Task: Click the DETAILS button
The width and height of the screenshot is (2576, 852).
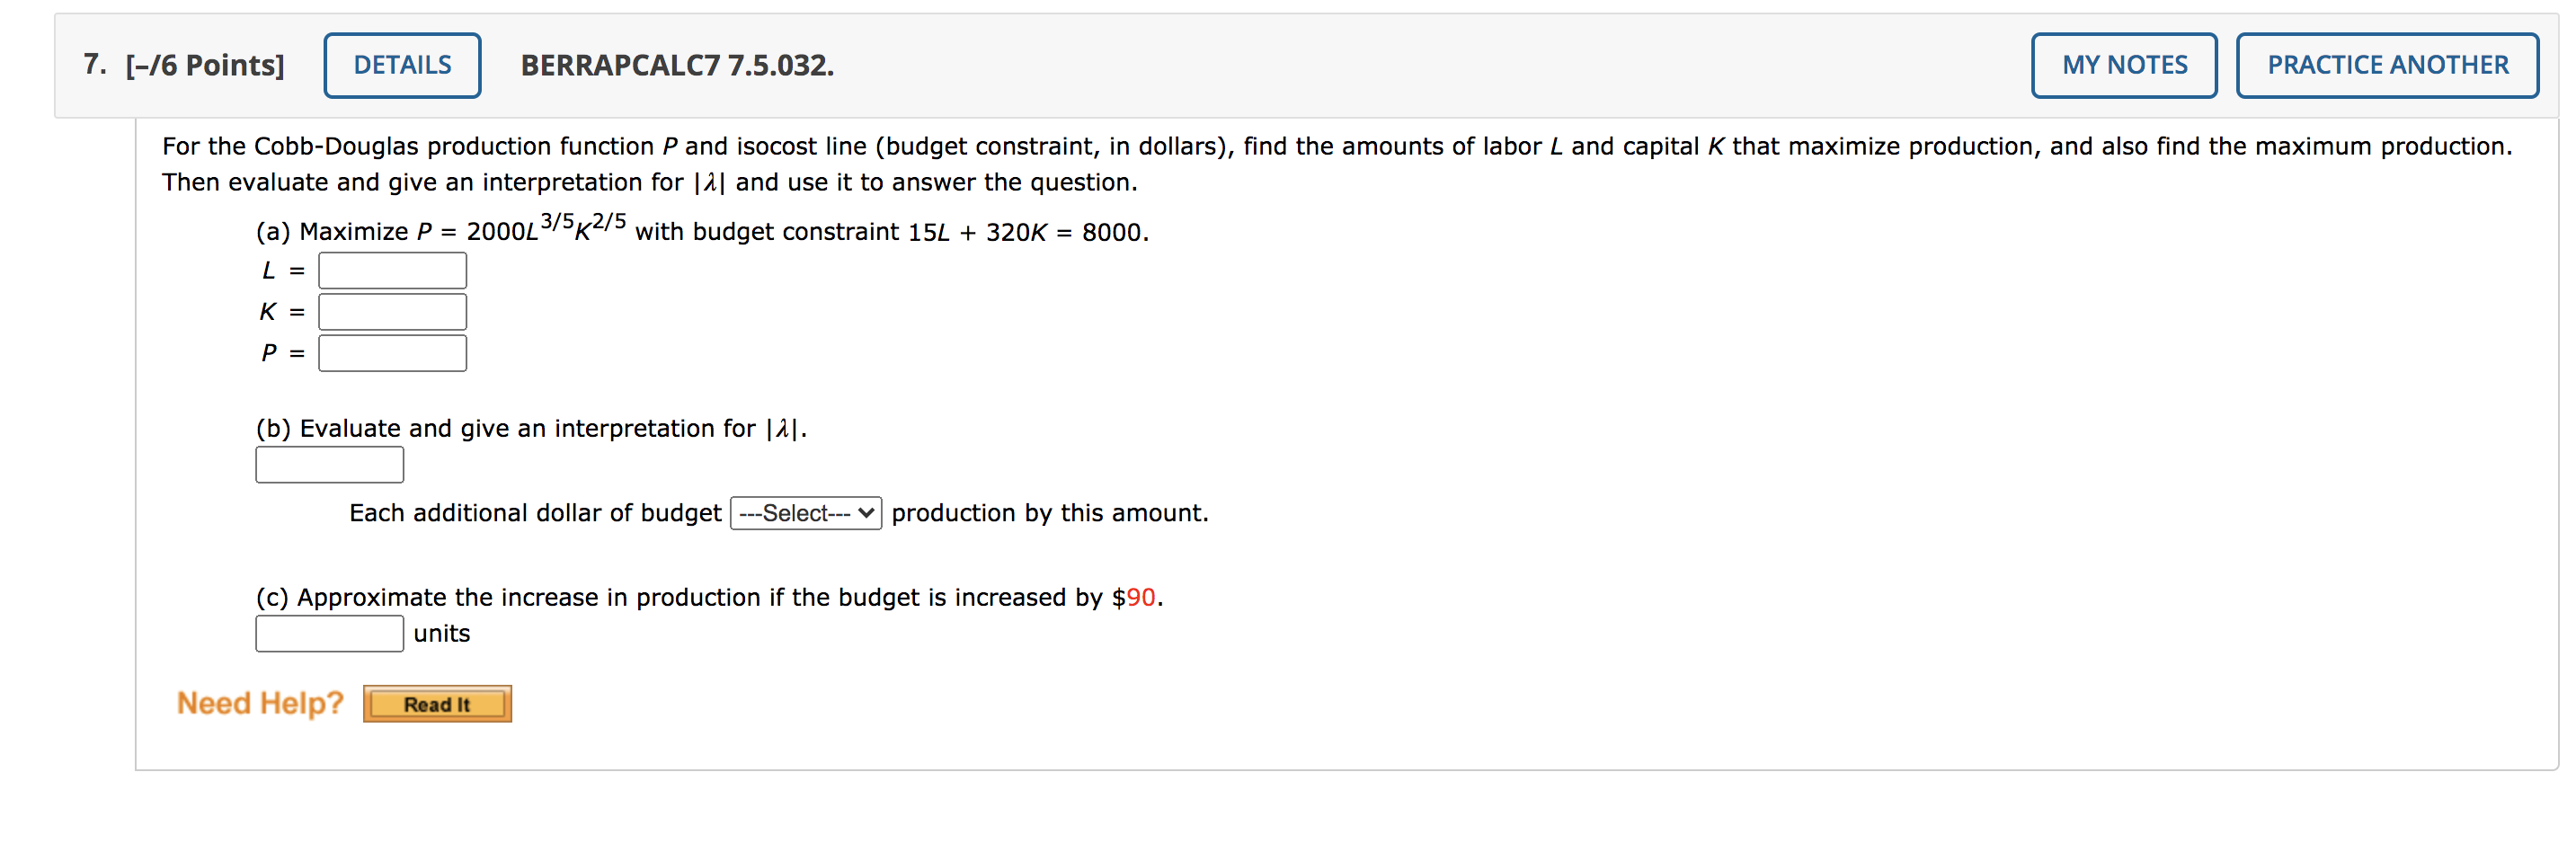Action: (402, 64)
